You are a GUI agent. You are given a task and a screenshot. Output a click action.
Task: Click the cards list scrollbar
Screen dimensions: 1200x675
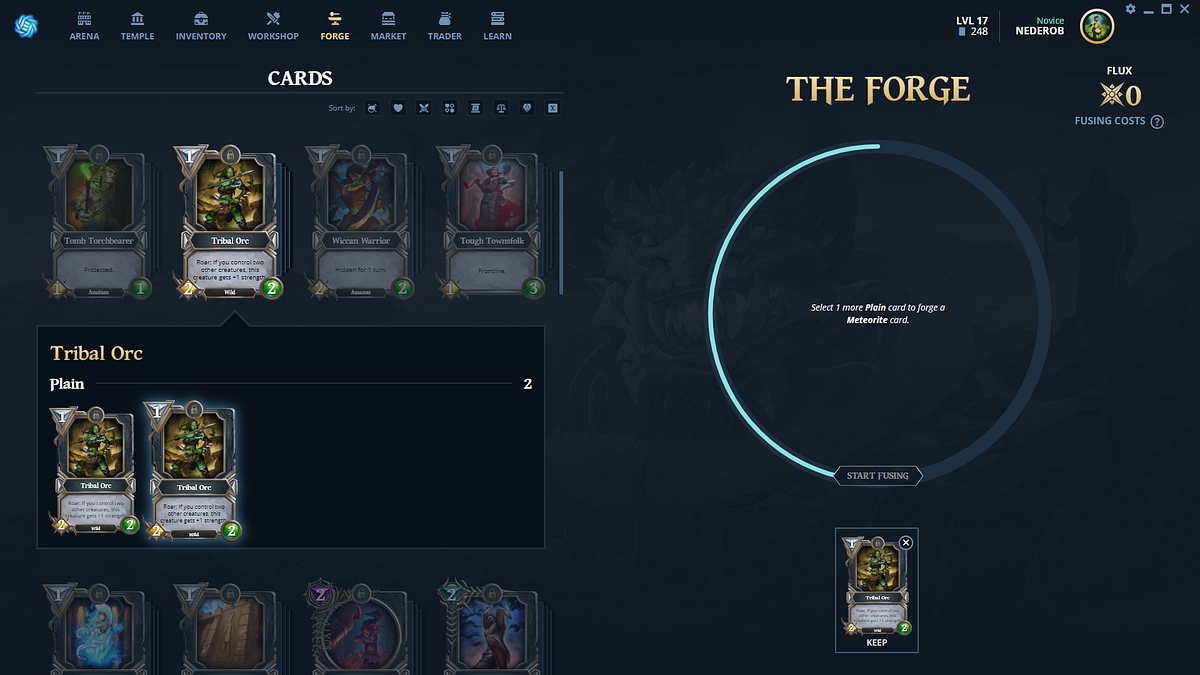tap(560, 232)
